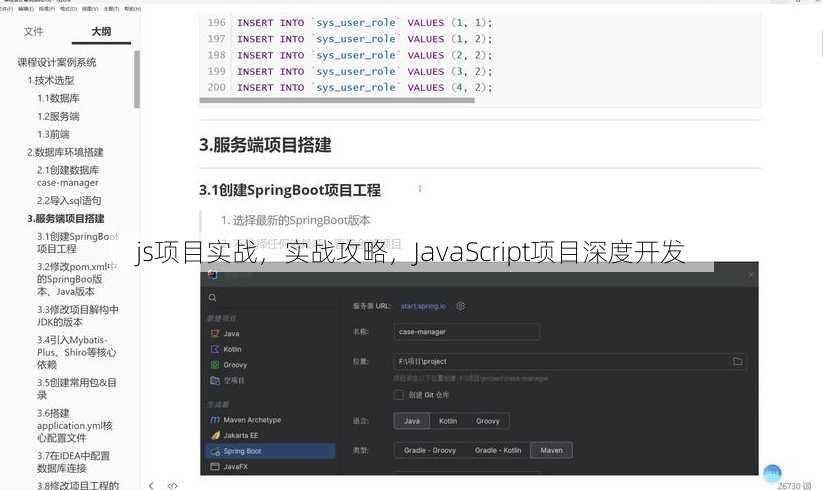The image size is (823, 490).
Task: Click SQL code line 196
Action: point(364,23)
